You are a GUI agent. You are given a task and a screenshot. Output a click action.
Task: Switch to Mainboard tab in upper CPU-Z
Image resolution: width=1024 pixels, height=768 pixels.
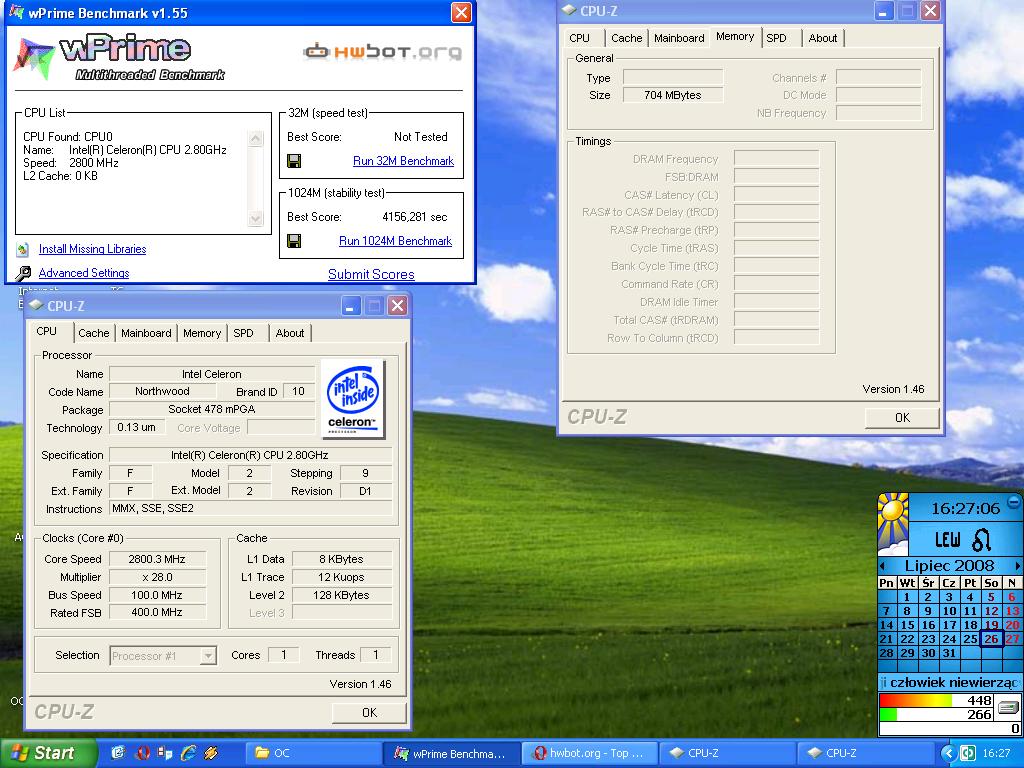[x=679, y=38]
